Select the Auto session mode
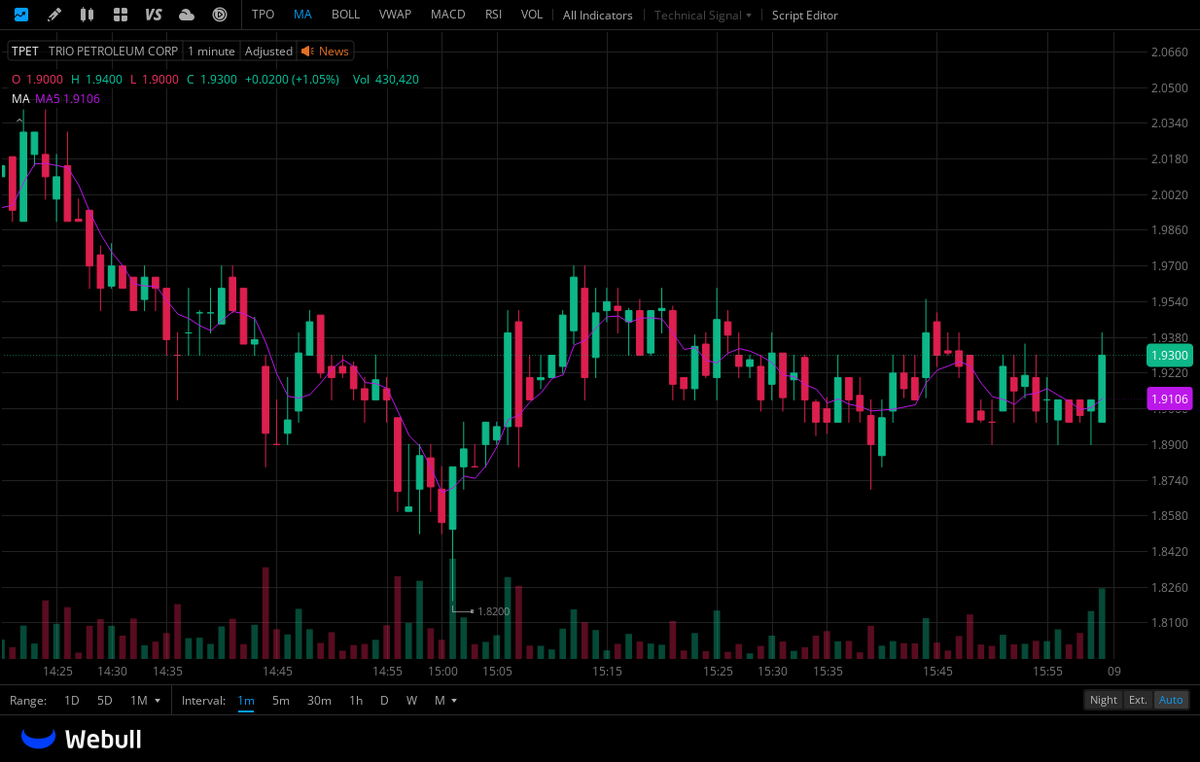The height and width of the screenshot is (762, 1200). pos(1171,700)
